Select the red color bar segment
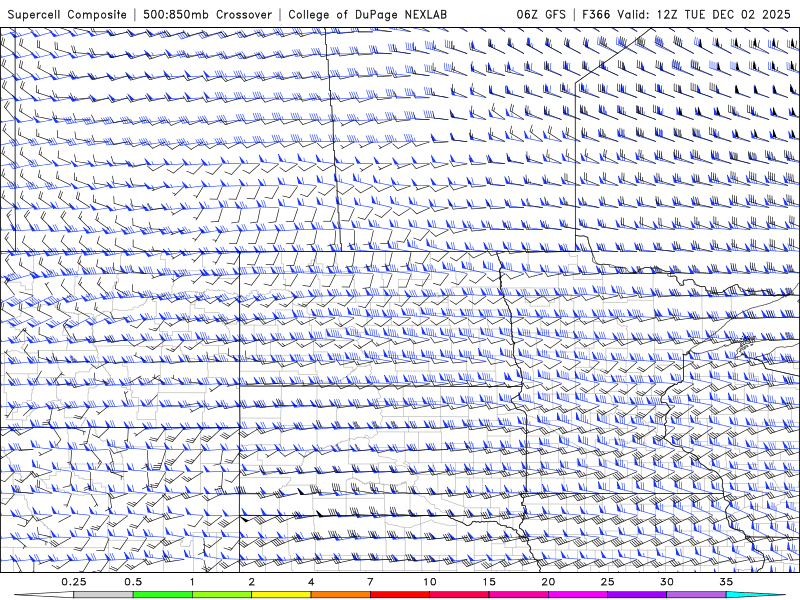 pyautogui.click(x=399, y=595)
